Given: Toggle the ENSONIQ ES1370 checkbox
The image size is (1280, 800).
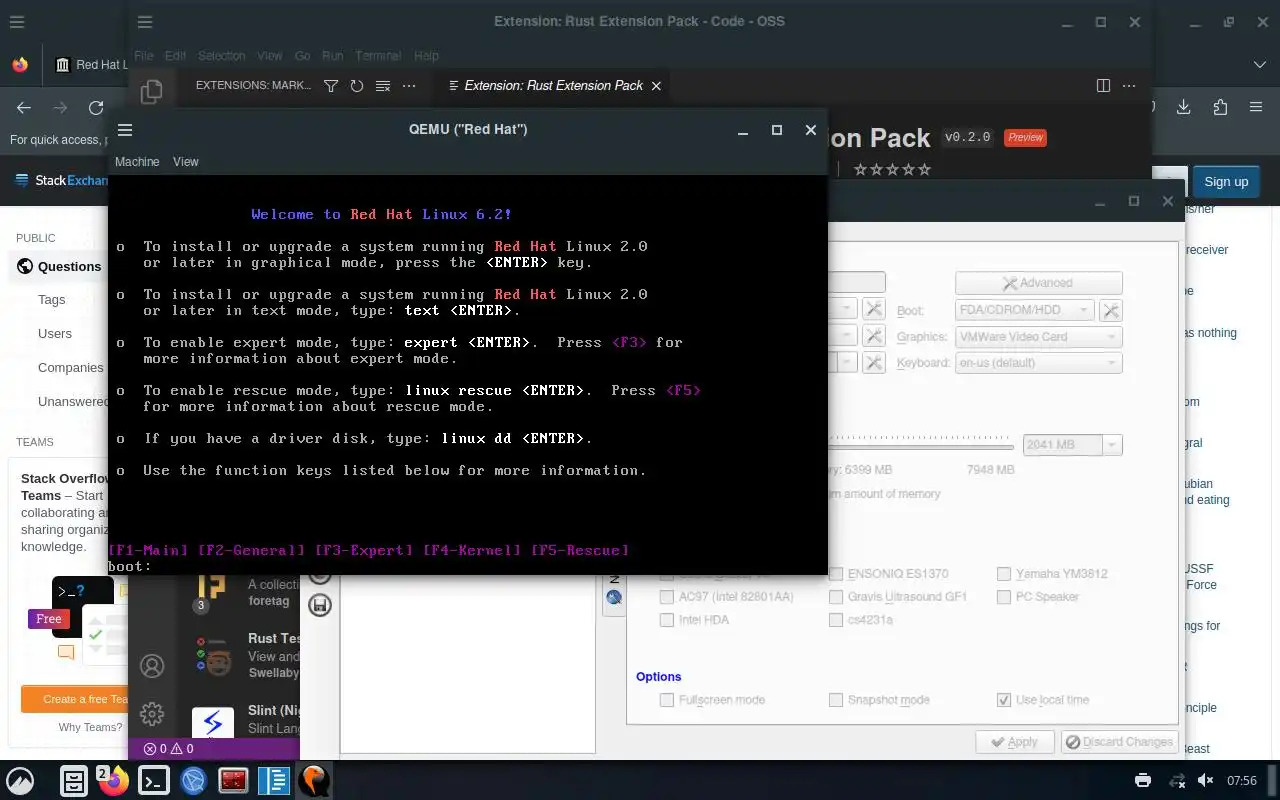Looking at the screenshot, I should [836, 574].
